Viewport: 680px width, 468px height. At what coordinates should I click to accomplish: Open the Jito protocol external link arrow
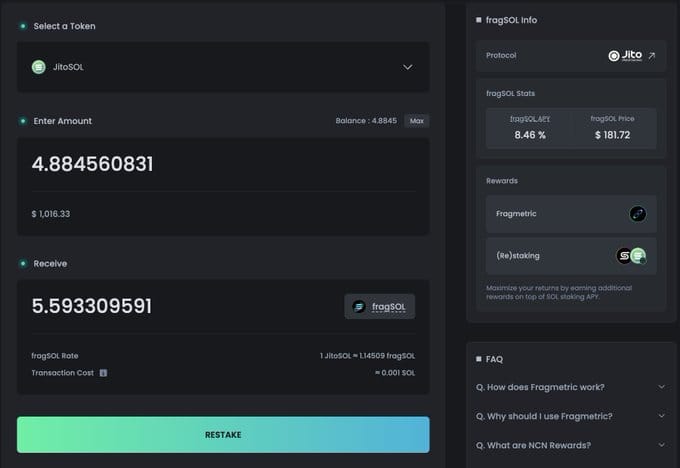[651, 56]
